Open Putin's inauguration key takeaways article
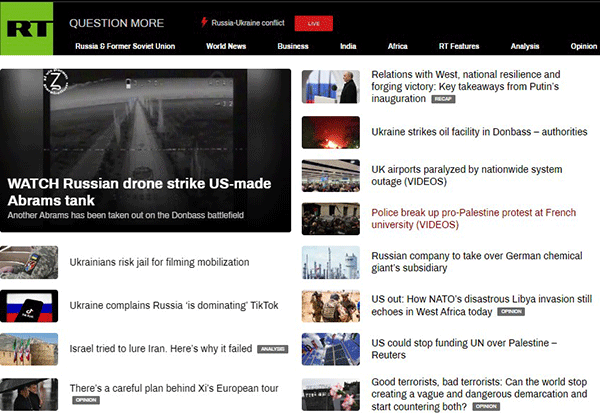The height and width of the screenshot is (413, 600). pyautogui.click(x=466, y=86)
